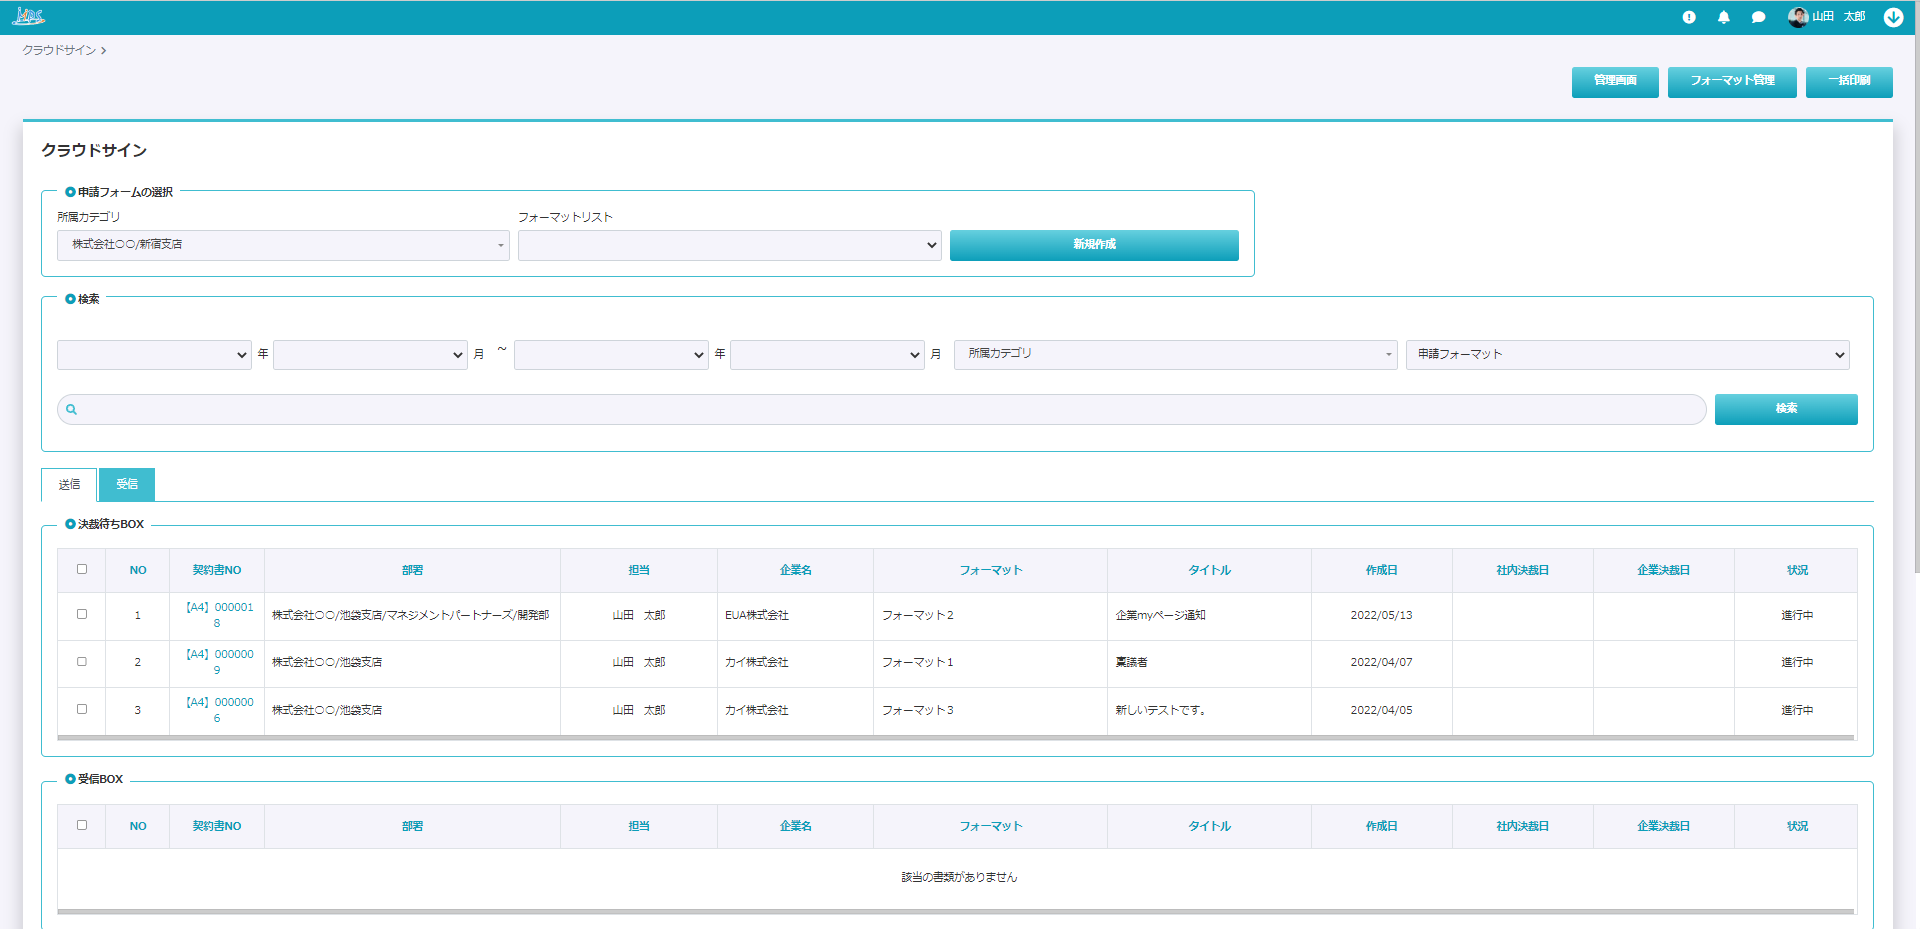Expand 株式会社○○/新宿支店 category dropdown
1920x929 pixels.
[x=283, y=245]
